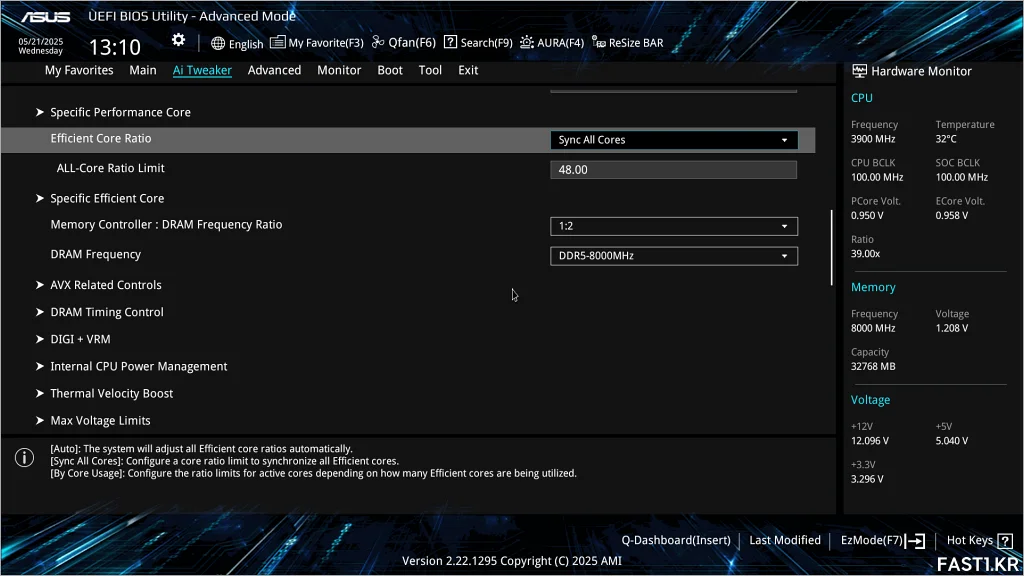This screenshot has width=1024, height=576.
Task: Switch to the Advanced tab
Action: [x=274, y=70]
